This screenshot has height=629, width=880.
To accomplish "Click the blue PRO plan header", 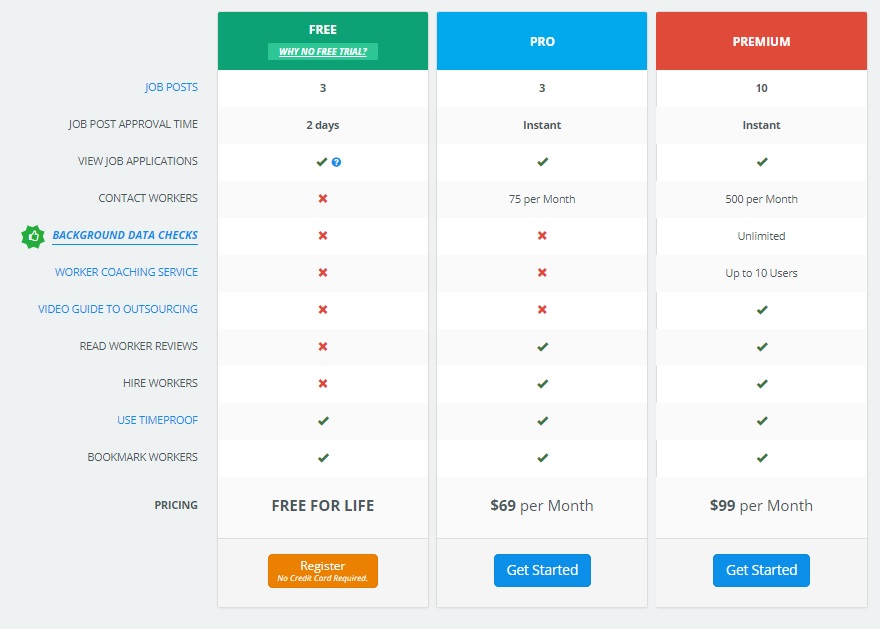I will pos(542,41).
